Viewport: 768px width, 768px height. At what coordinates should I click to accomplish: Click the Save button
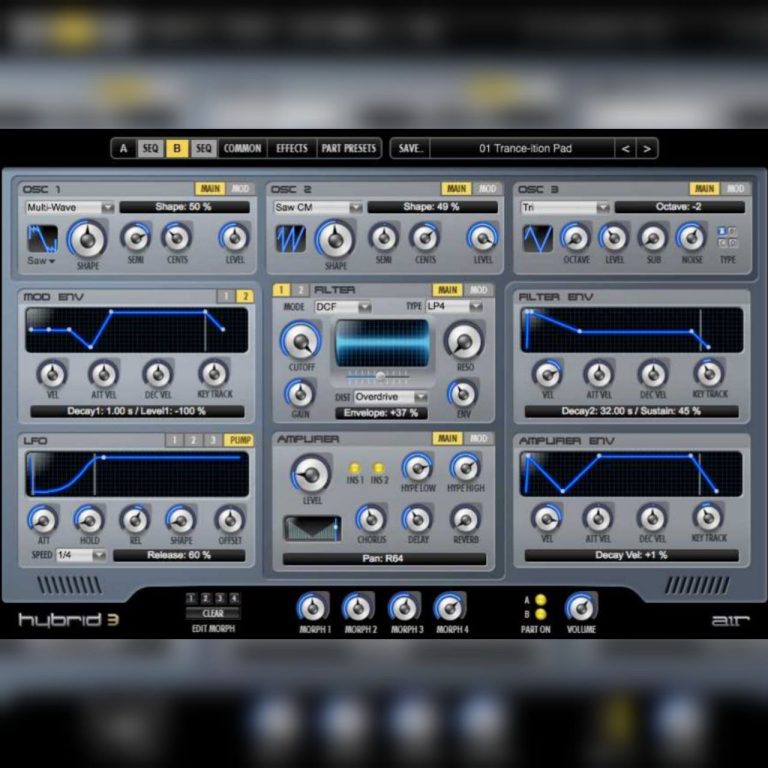410,148
